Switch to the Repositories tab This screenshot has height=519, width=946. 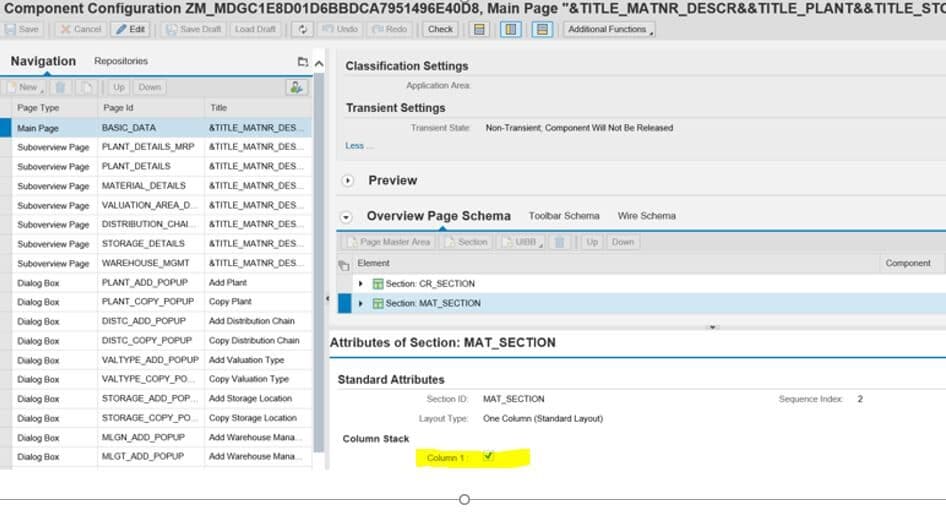click(121, 62)
